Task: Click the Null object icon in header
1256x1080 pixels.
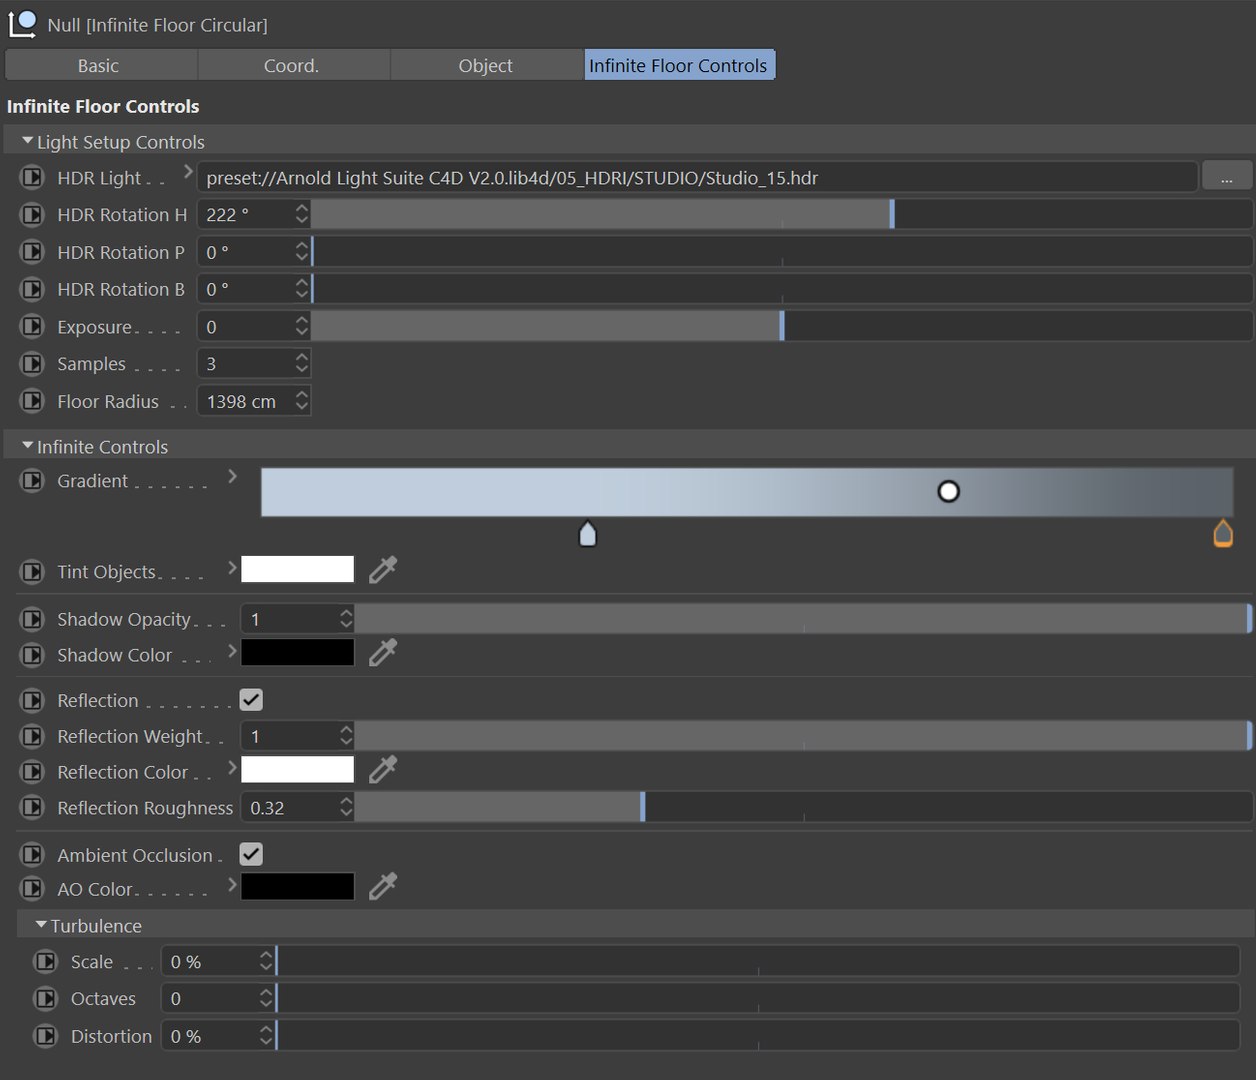Action: click(22, 23)
